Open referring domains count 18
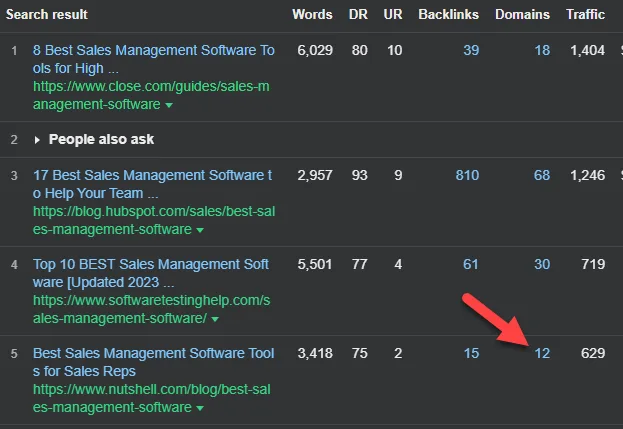623x429 pixels. pyautogui.click(x=542, y=50)
